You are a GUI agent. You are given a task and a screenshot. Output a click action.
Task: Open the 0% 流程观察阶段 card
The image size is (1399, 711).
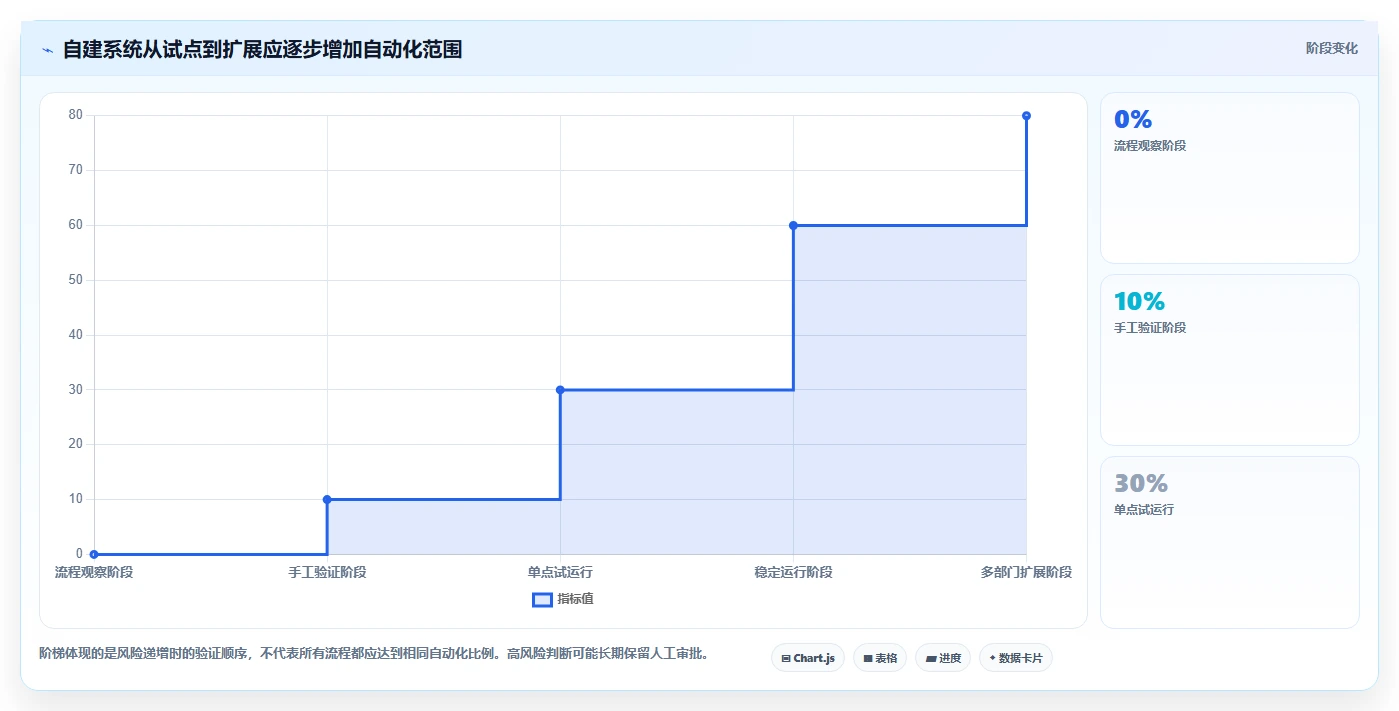(x=1230, y=178)
